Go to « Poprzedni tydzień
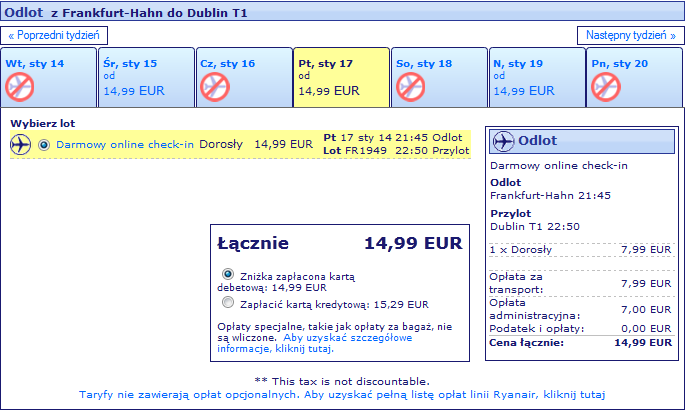 54,35
